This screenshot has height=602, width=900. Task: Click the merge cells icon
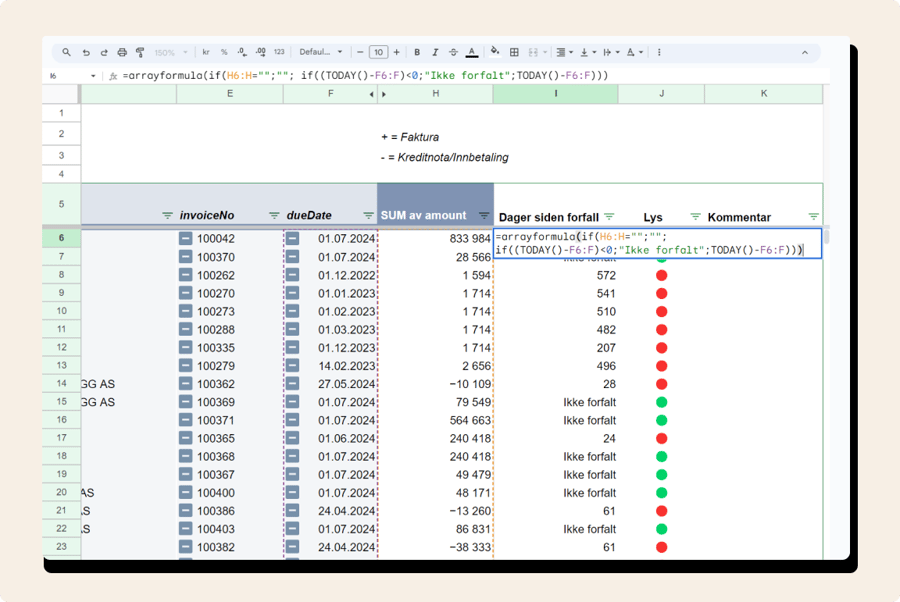[x=533, y=52]
